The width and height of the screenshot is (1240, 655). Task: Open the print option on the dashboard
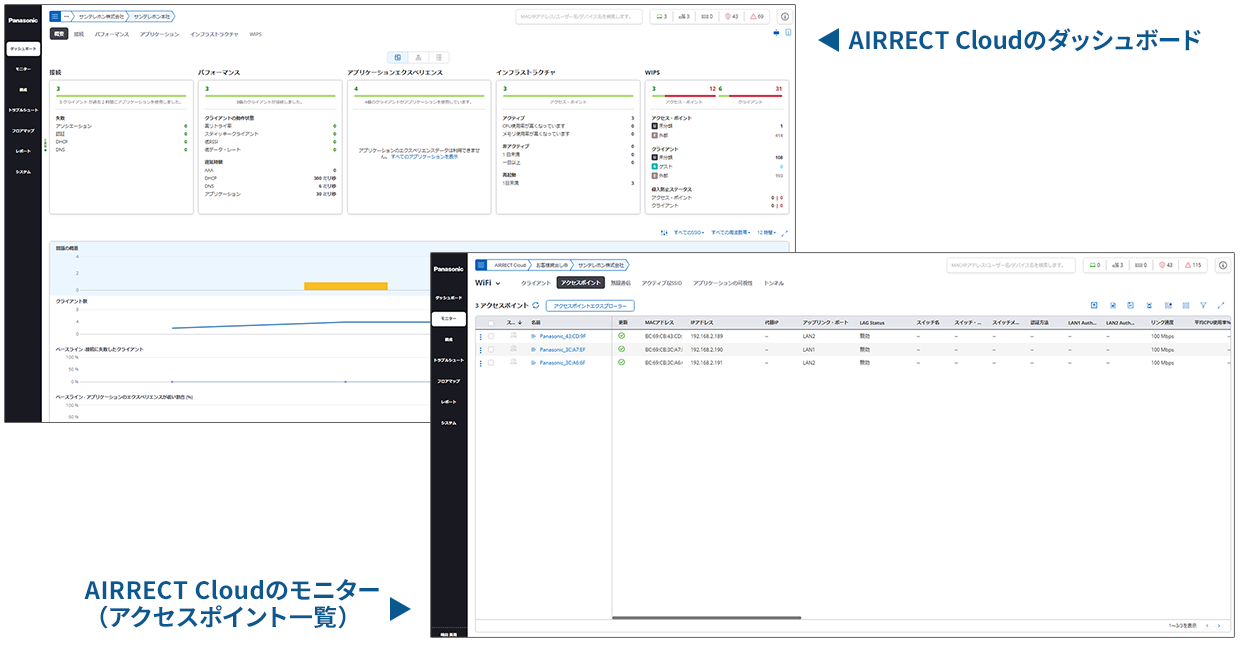tap(776, 33)
